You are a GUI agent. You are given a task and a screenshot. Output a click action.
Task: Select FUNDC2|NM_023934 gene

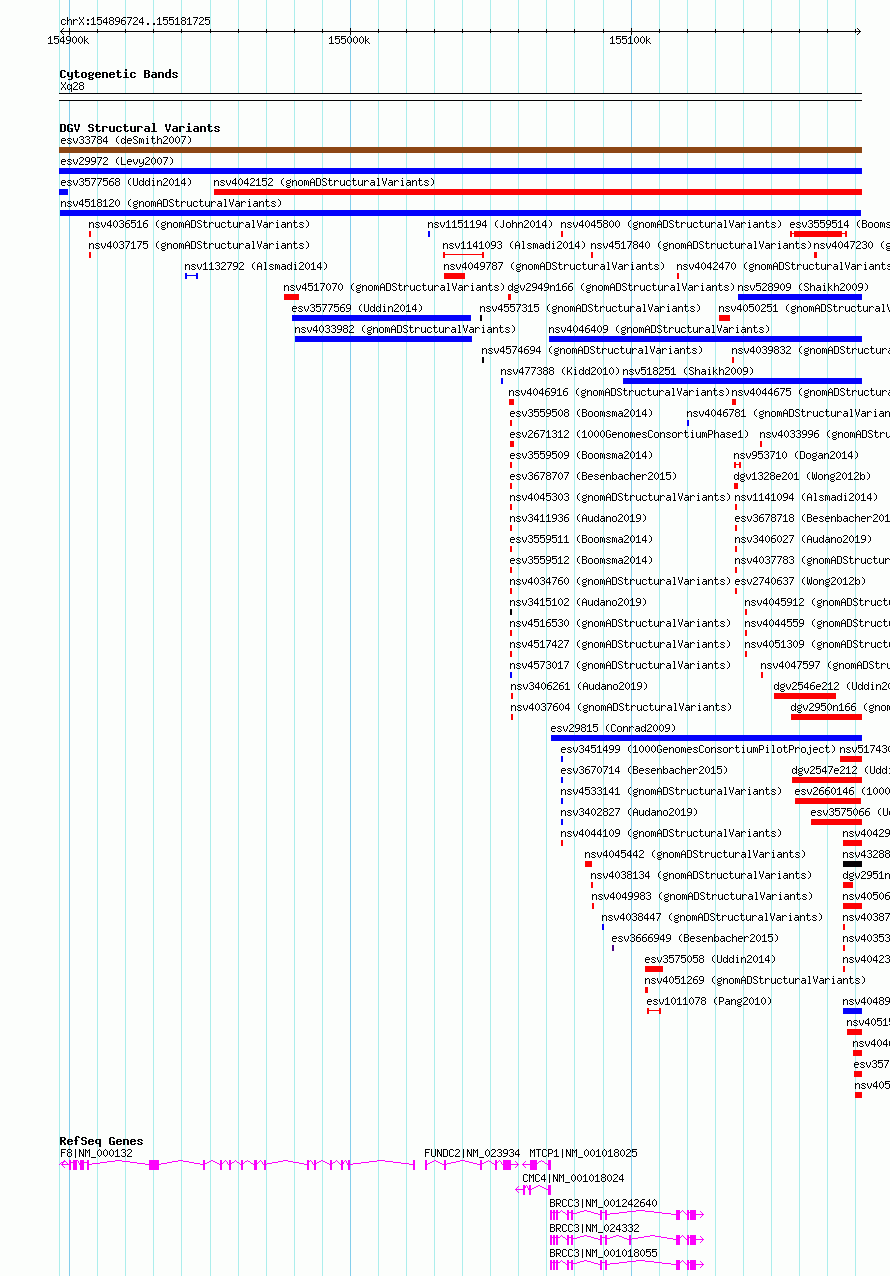point(472,1154)
